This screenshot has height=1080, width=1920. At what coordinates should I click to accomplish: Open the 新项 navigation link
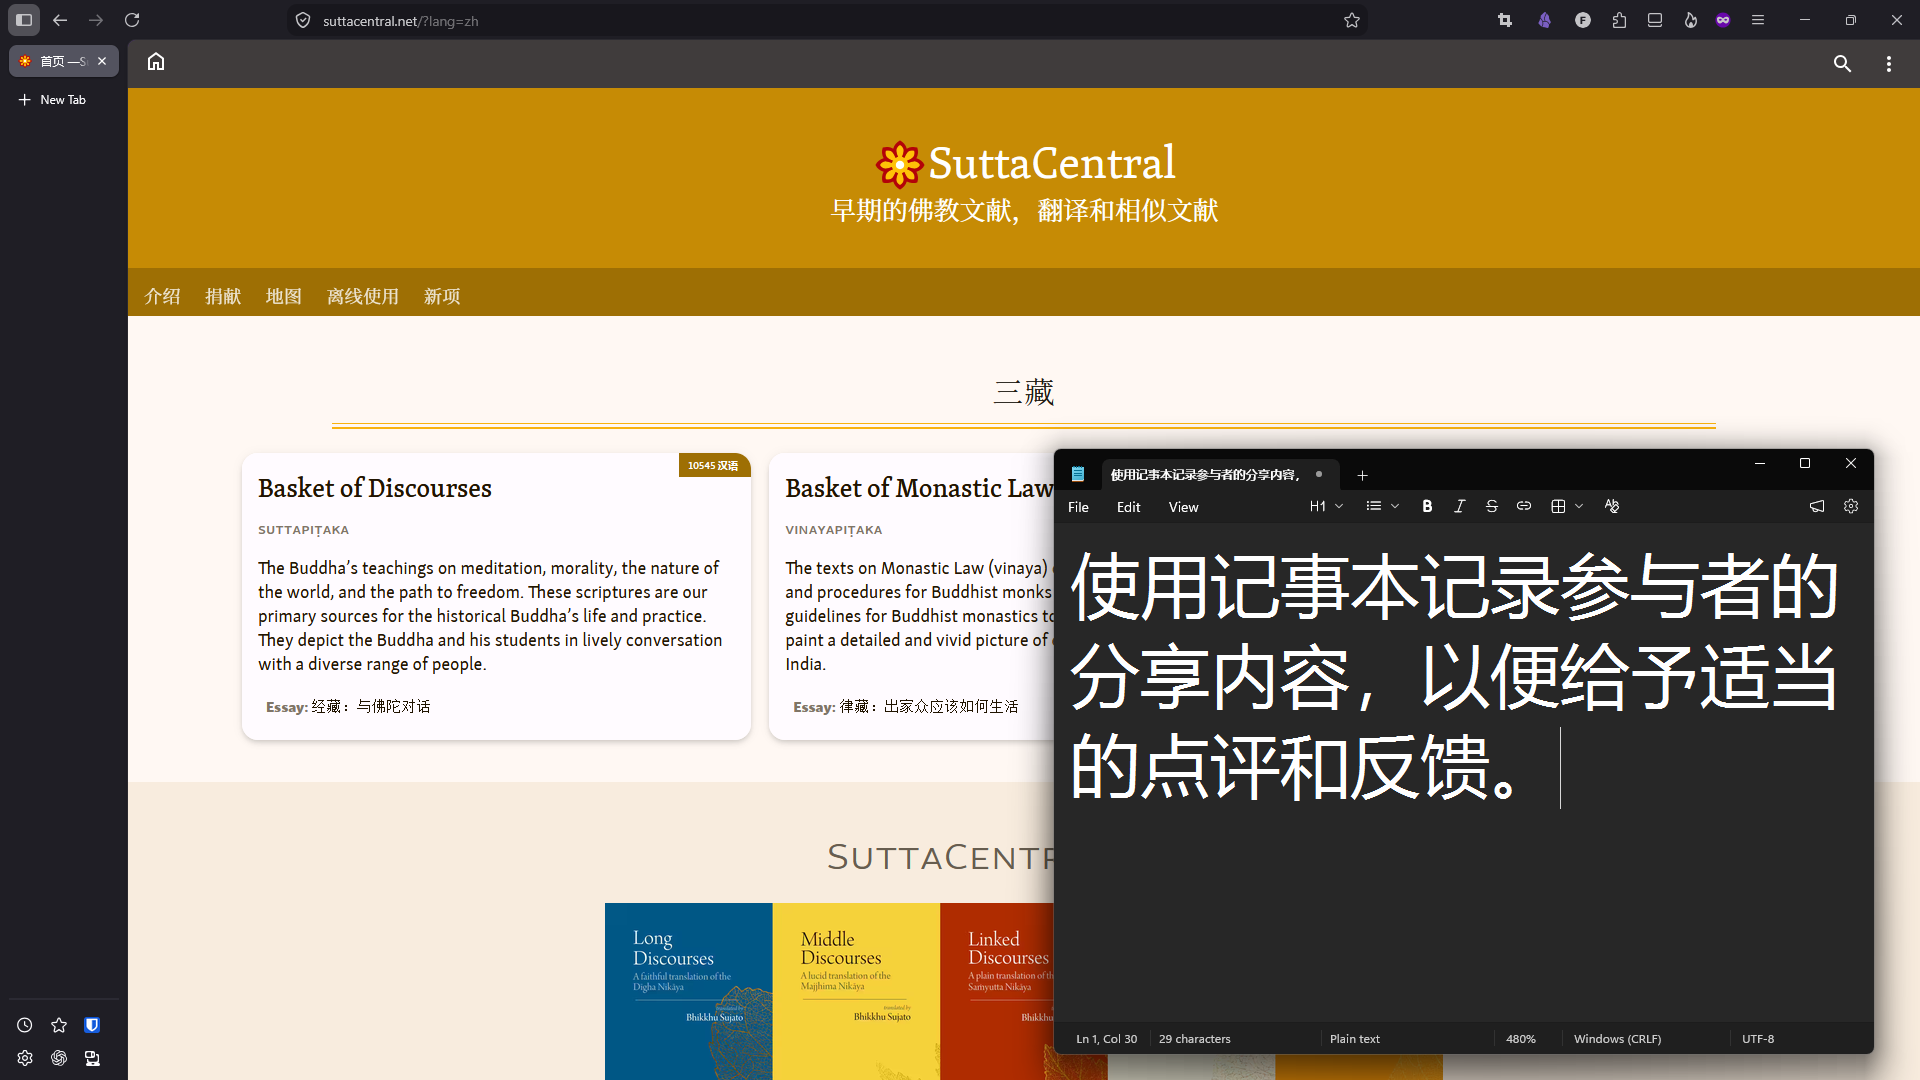(x=442, y=296)
